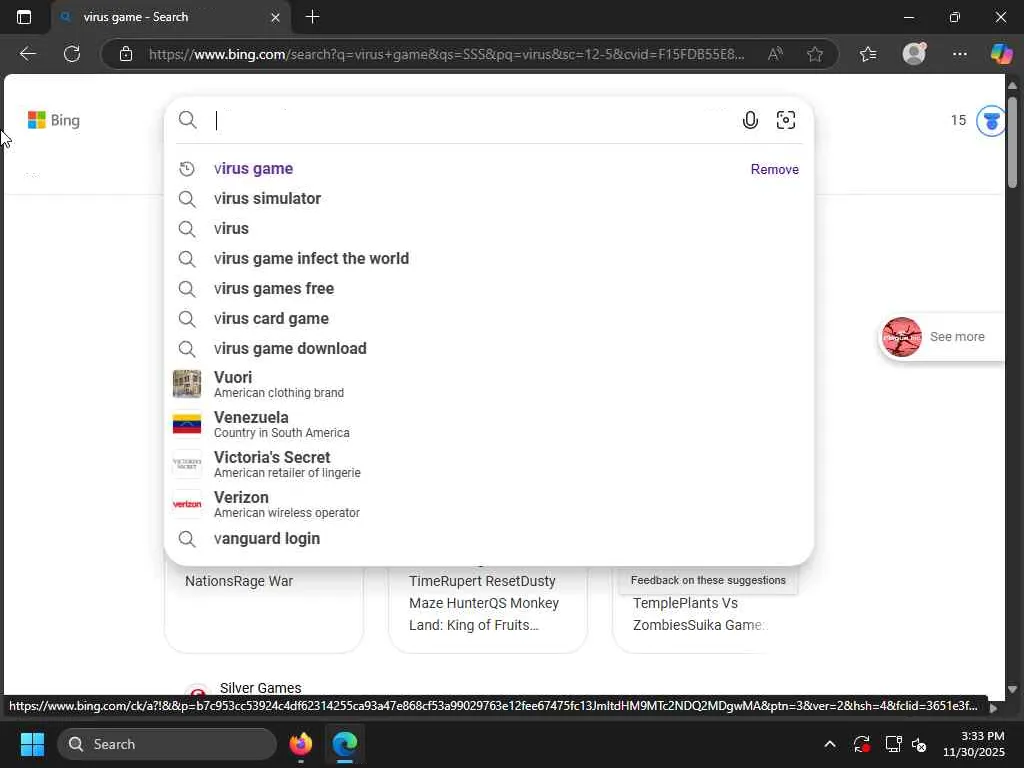This screenshot has height=768, width=1024.
Task: Open Feedback on these suggestions
Action: [708, 580]
